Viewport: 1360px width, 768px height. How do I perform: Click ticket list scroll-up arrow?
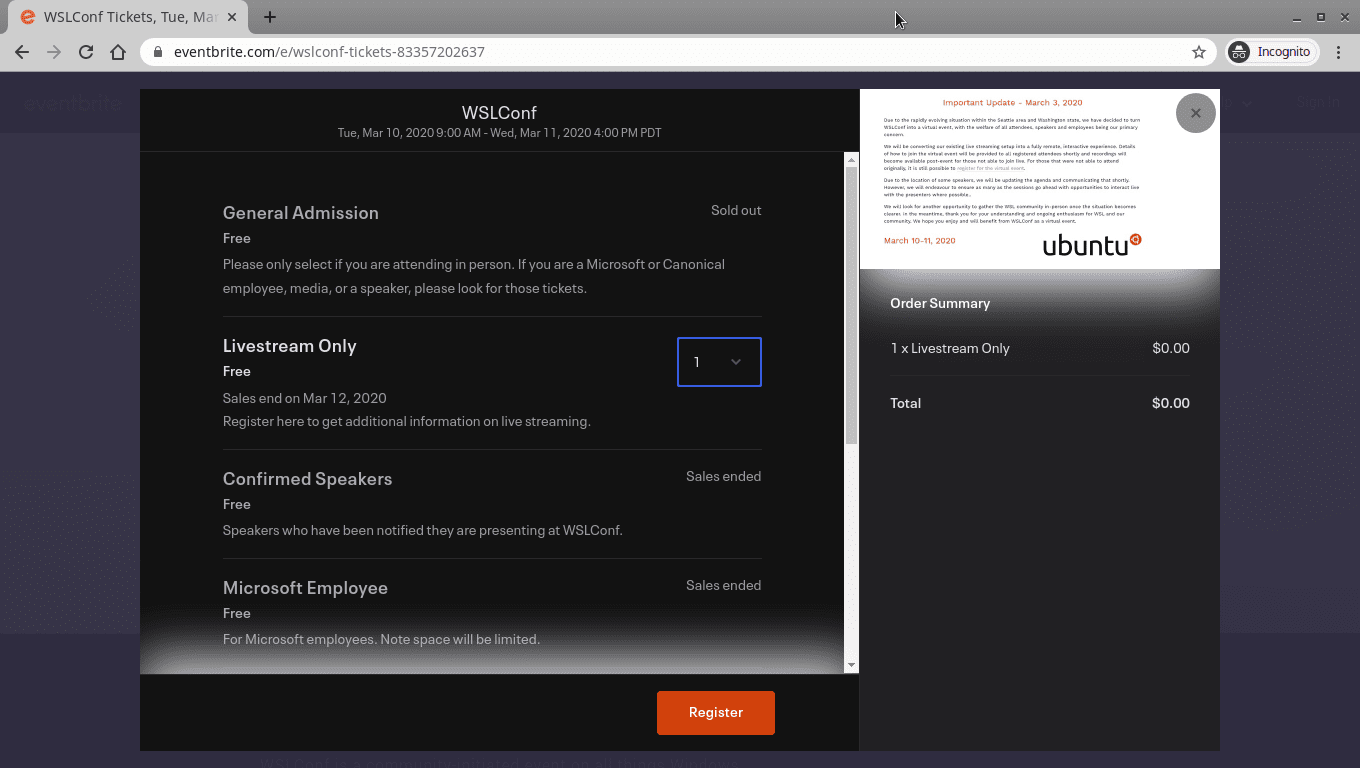(852, 160)
